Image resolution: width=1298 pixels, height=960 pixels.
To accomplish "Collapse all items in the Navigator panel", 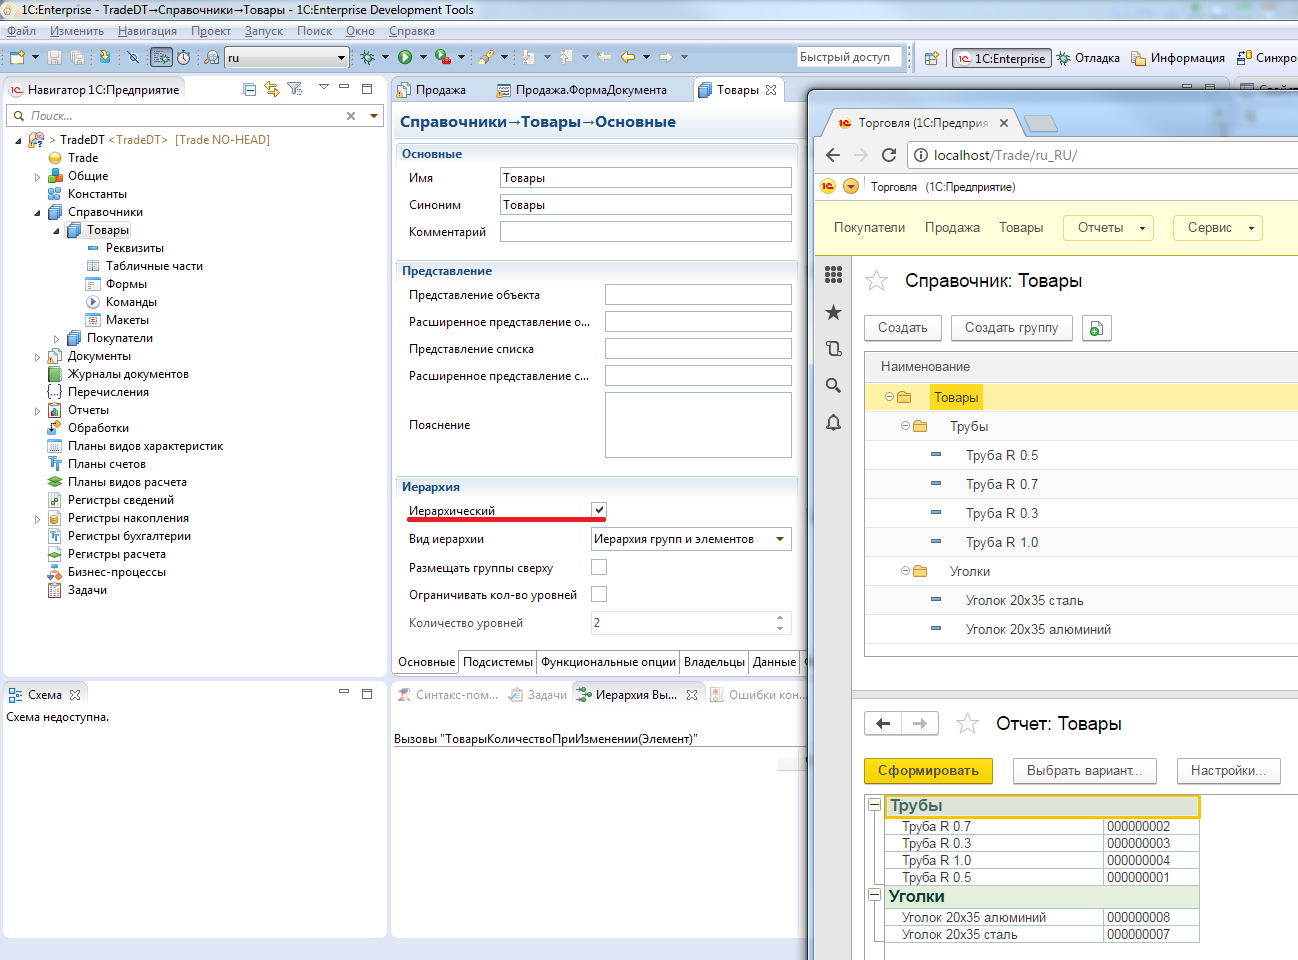I will point(250,89).
